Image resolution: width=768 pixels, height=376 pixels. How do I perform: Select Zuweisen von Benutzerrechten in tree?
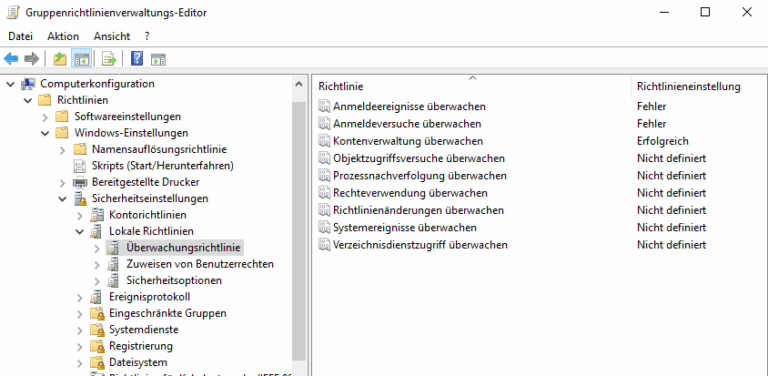[x=200, y=264]
